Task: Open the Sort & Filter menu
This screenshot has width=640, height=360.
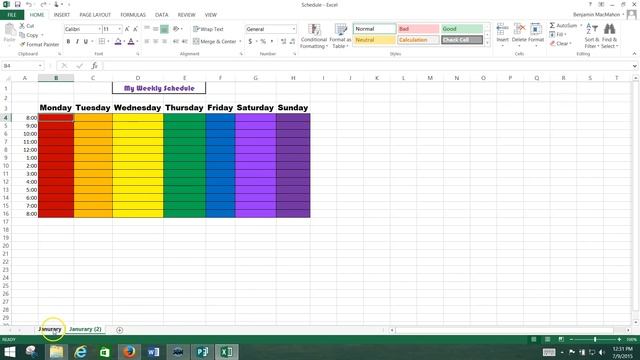Action: coord(591,36)
